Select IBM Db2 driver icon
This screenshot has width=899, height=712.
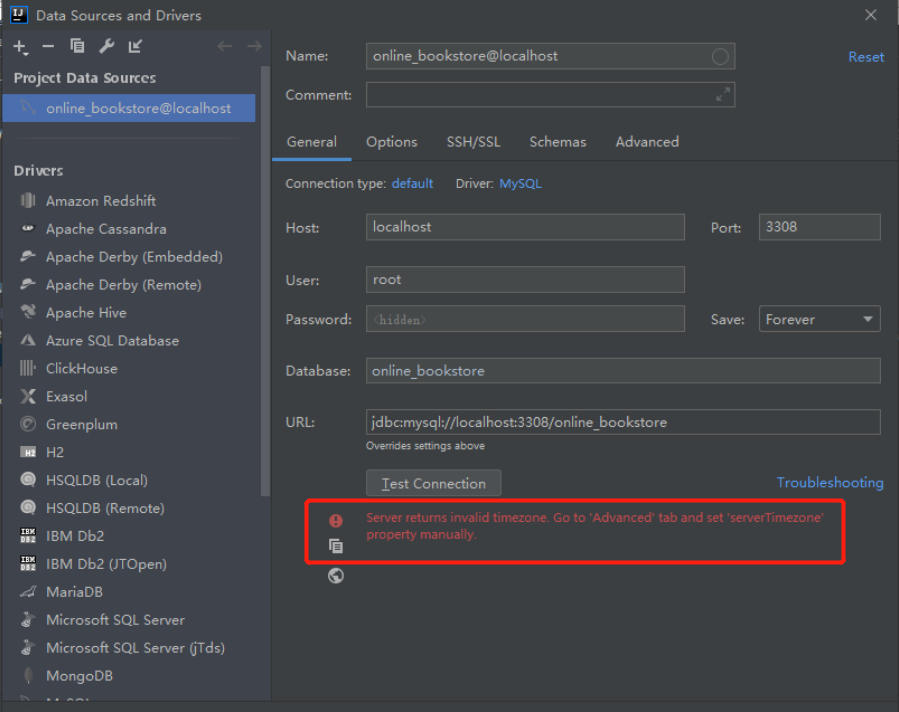pos(28,535)
